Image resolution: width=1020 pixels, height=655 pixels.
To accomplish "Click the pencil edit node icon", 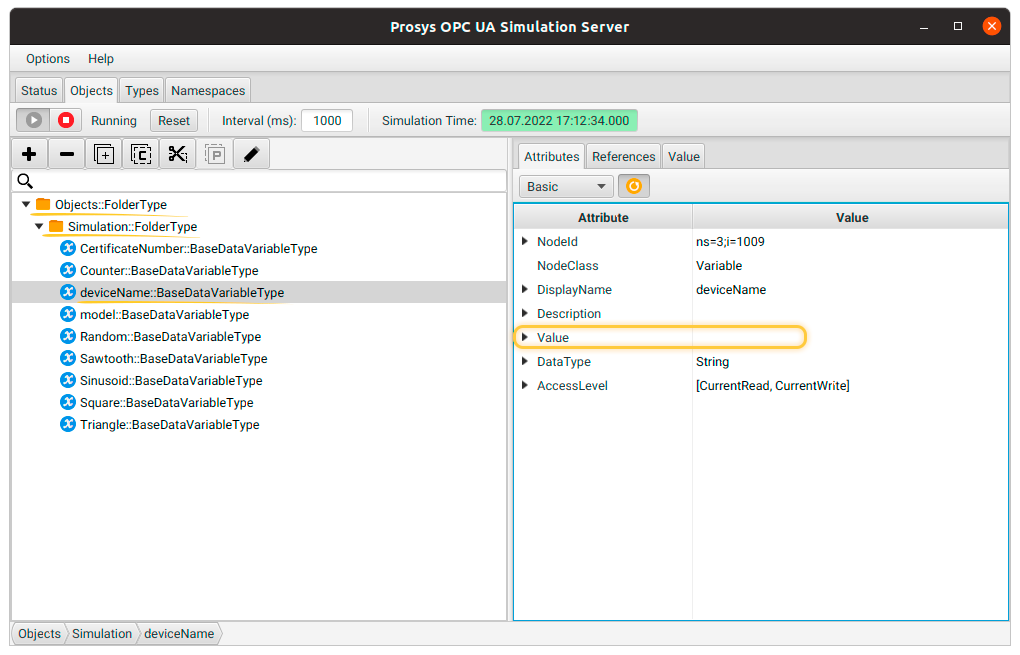I will pyautogui.click(x=252, y=154).
